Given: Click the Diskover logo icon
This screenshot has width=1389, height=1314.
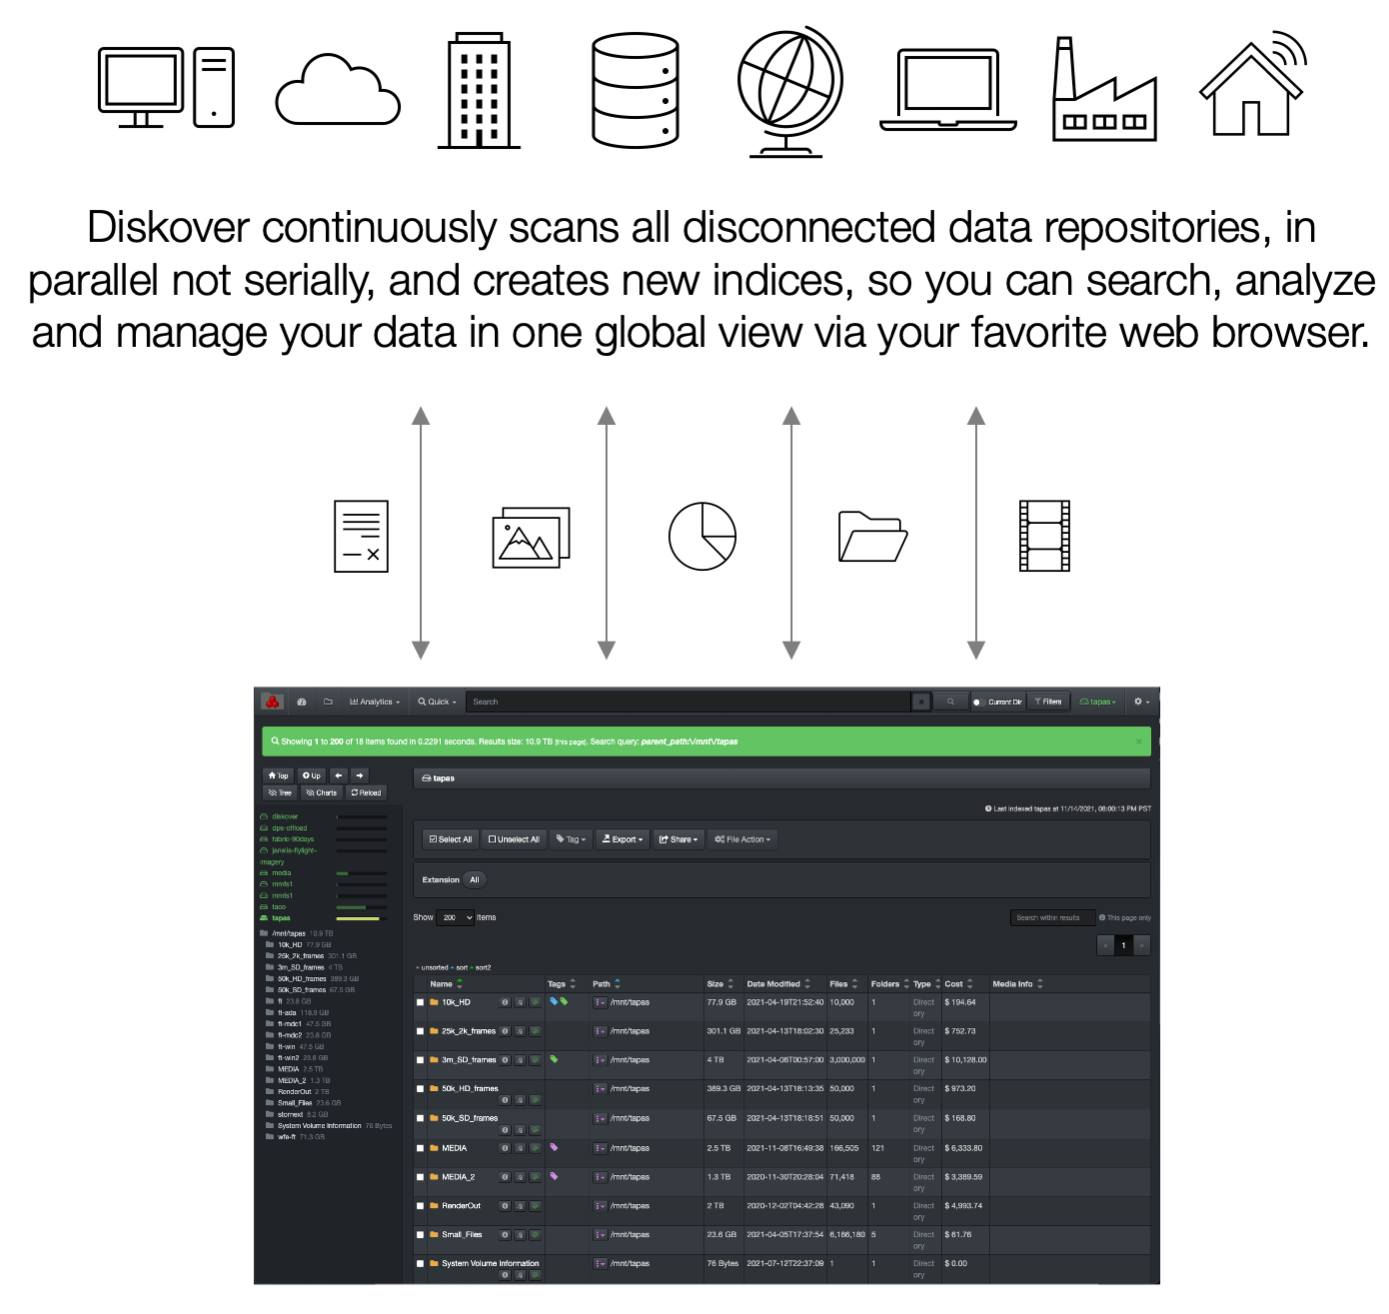Looking at the screenshot, I should (x=274, y=702).
